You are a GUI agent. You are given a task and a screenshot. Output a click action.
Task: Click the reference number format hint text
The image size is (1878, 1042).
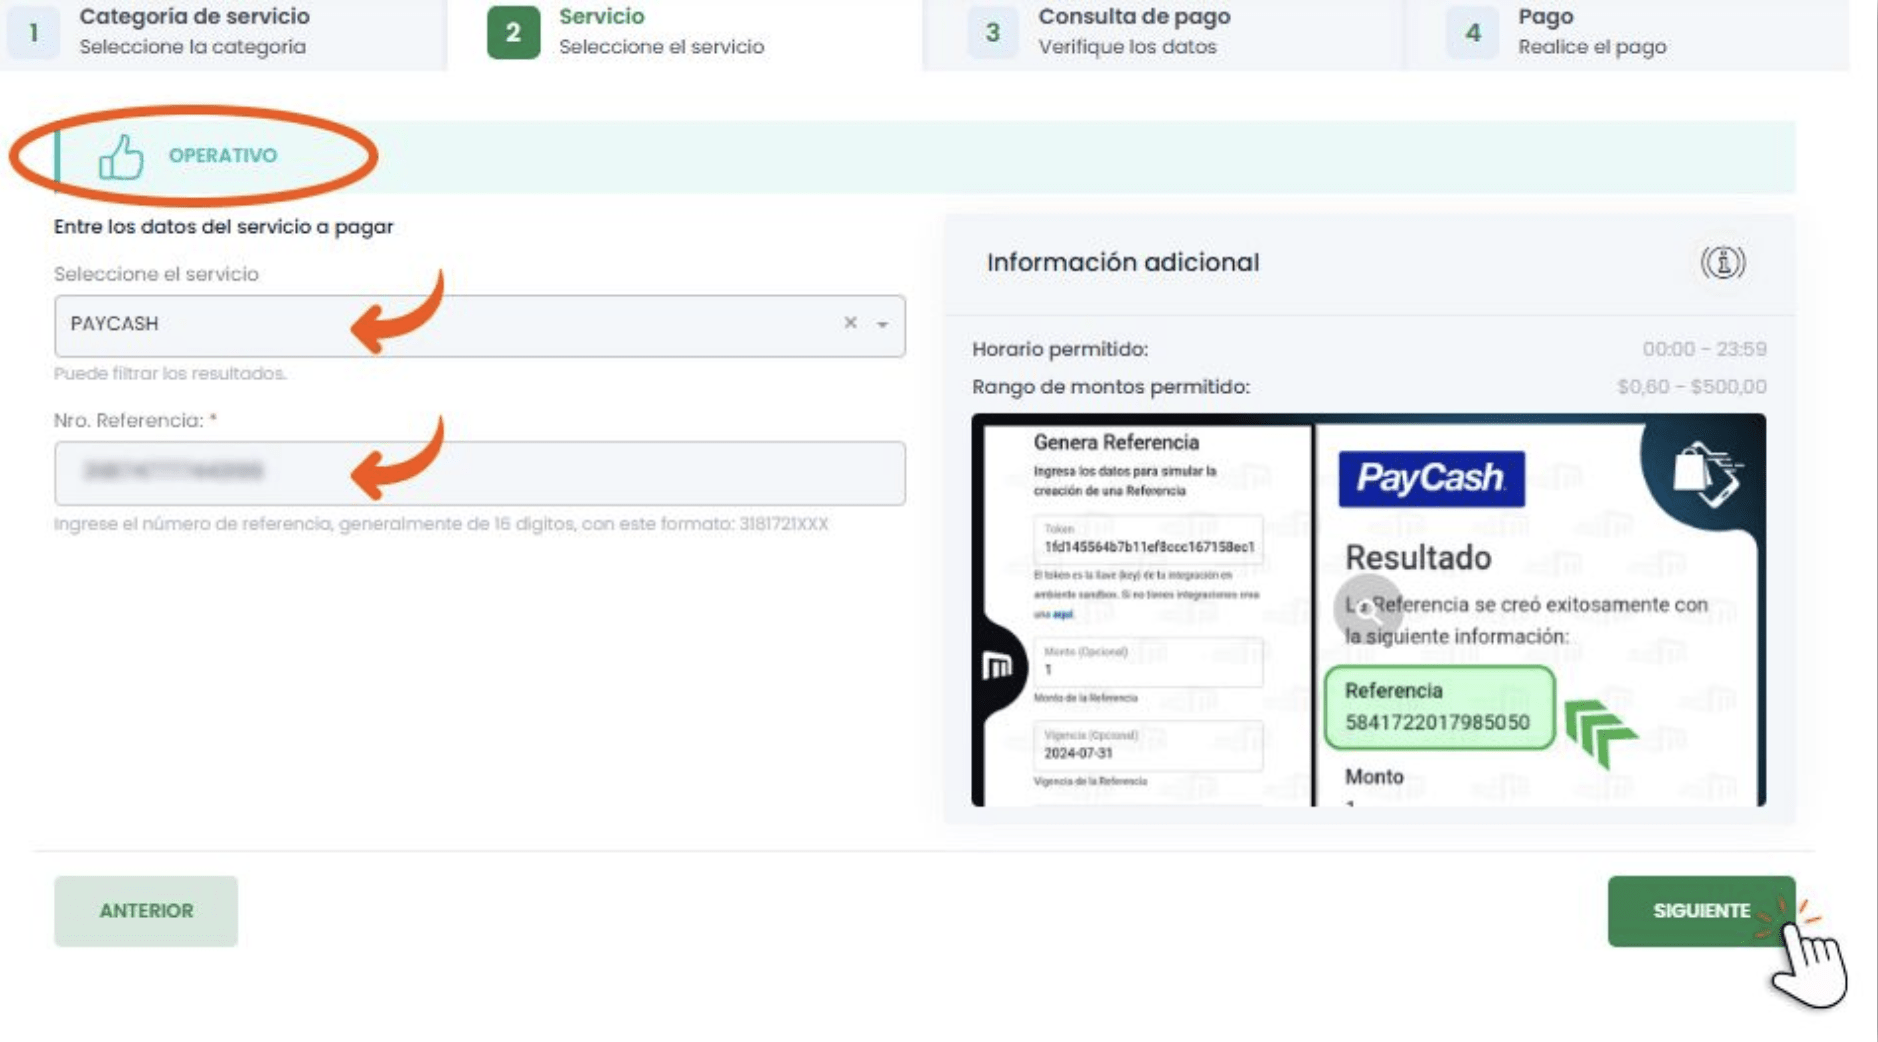(x=441, y=524)
